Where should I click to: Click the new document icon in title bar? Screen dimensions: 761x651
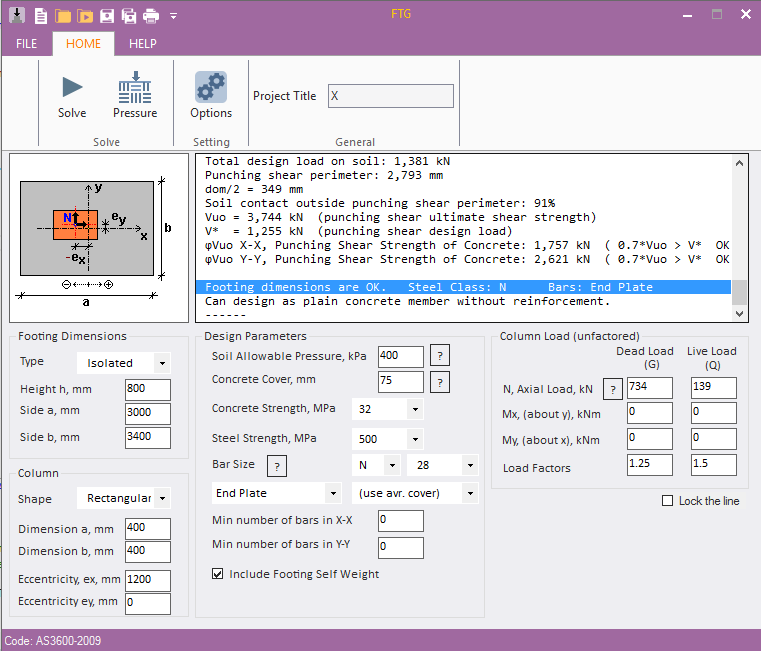click(x=41, y=15)
